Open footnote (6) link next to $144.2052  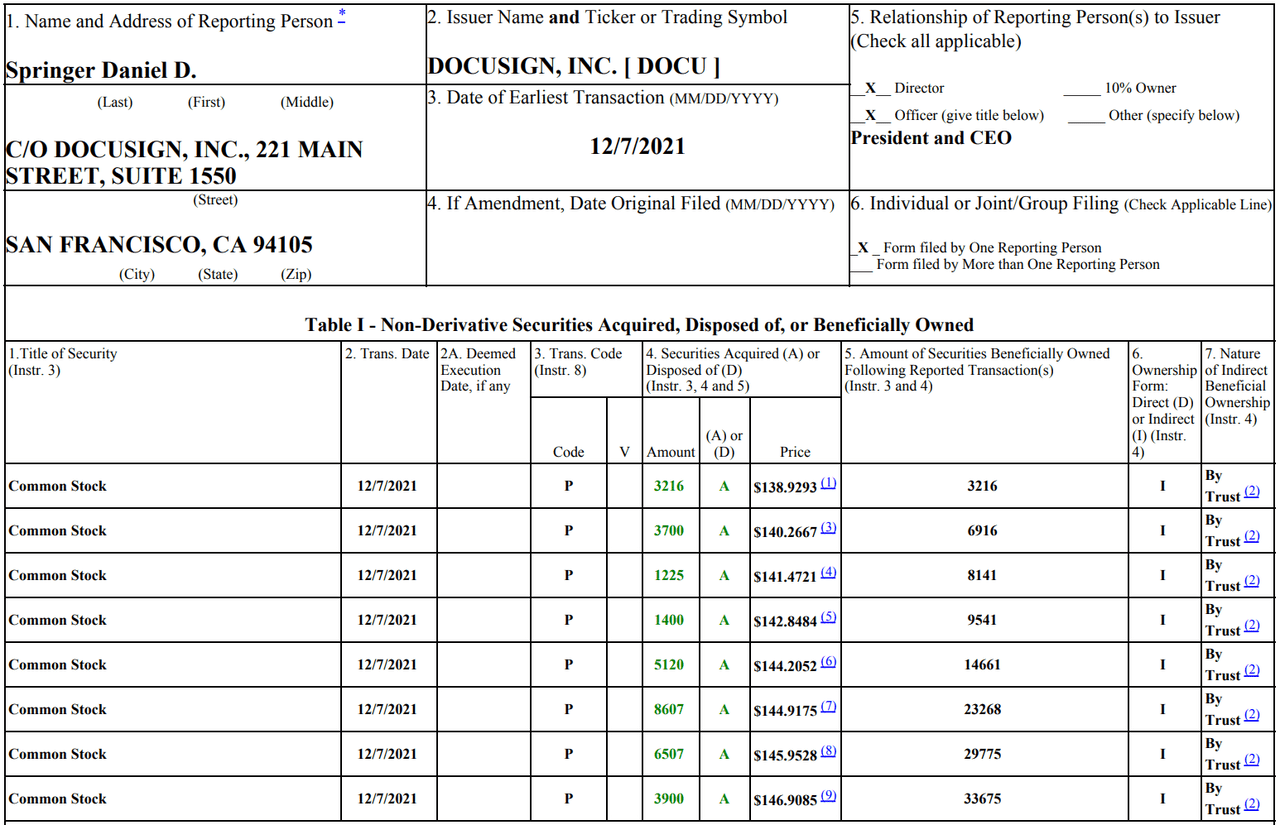click(828, 662)
